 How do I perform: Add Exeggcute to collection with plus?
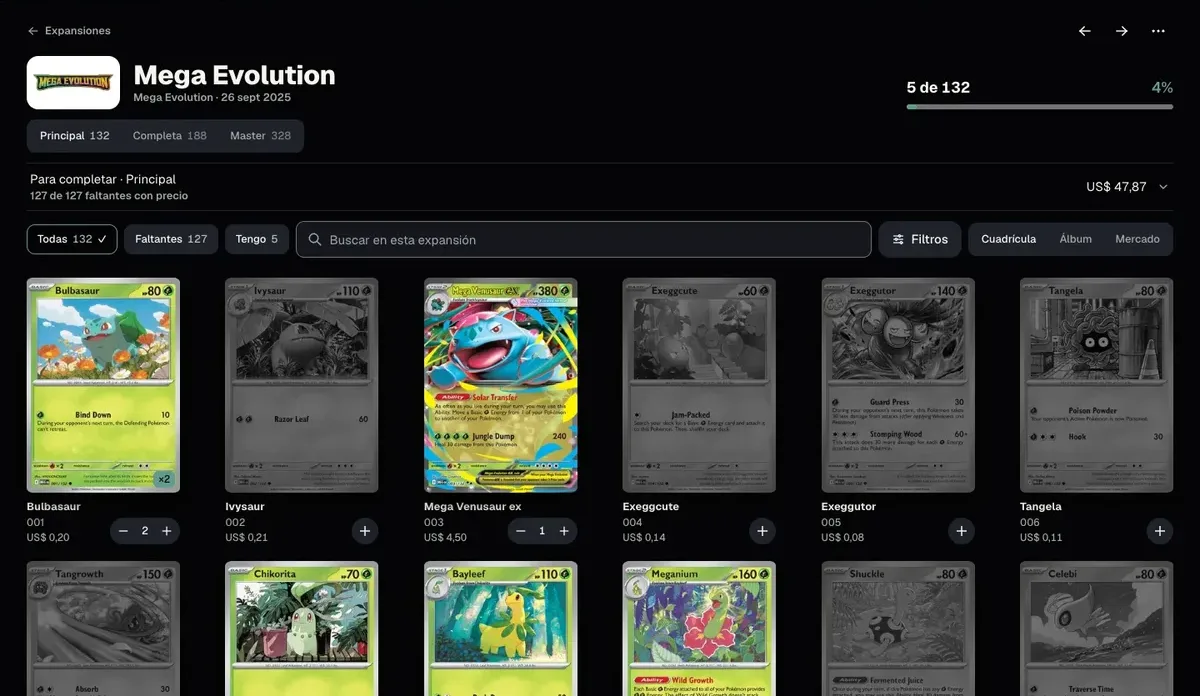[x=762, y=531]
